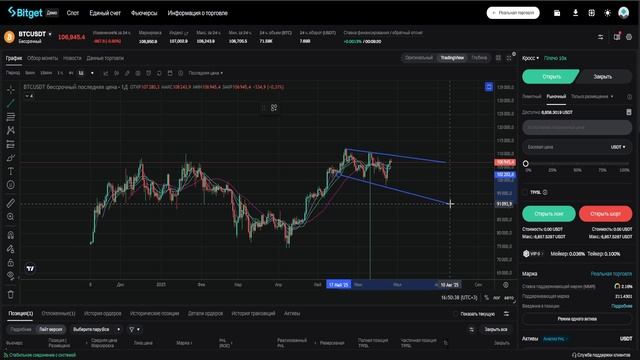Switch chart to TradingView mode
The height and width of the screenshot is (360, 640).
tap(452, 58)
